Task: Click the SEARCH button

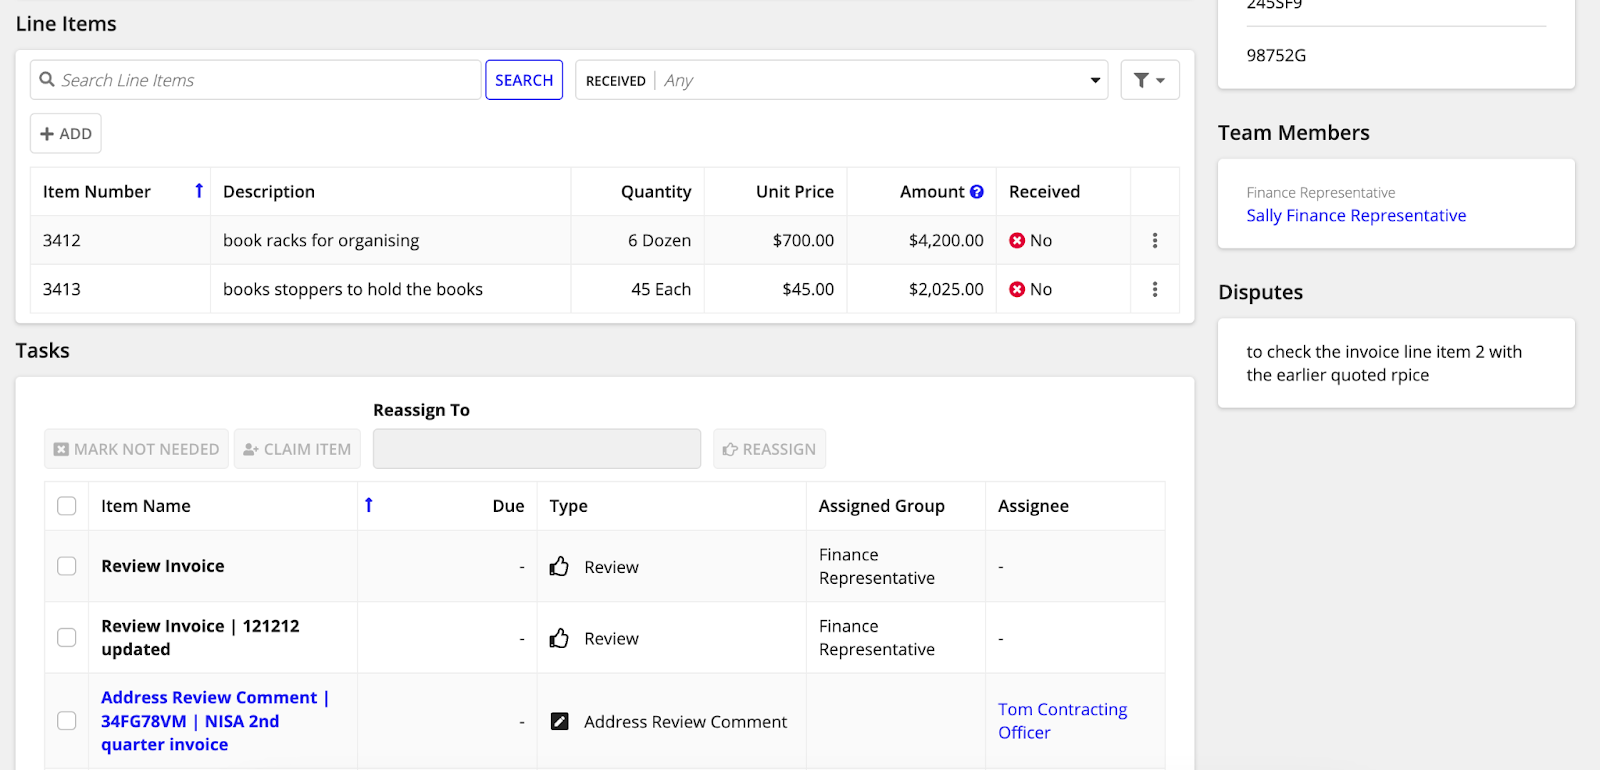Action: [524, 80]
